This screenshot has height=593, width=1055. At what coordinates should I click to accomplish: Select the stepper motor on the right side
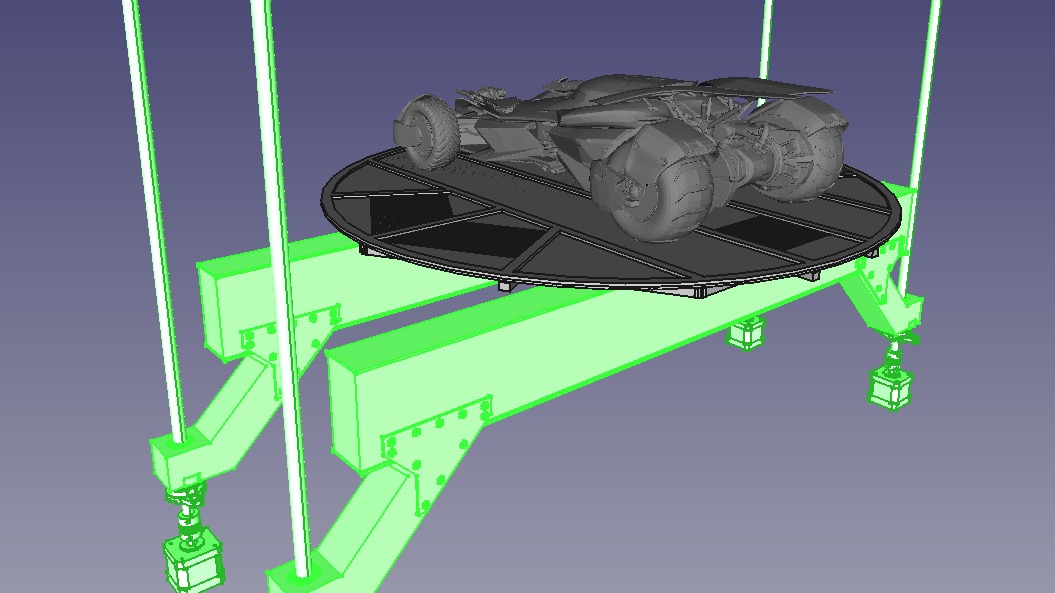(x=889, y=387)
